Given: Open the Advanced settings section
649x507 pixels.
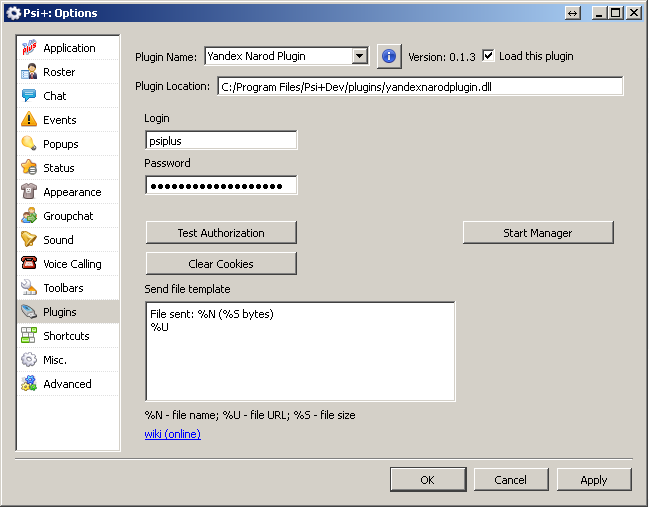Looking at the screenshot, I should (x=67, y=384).
